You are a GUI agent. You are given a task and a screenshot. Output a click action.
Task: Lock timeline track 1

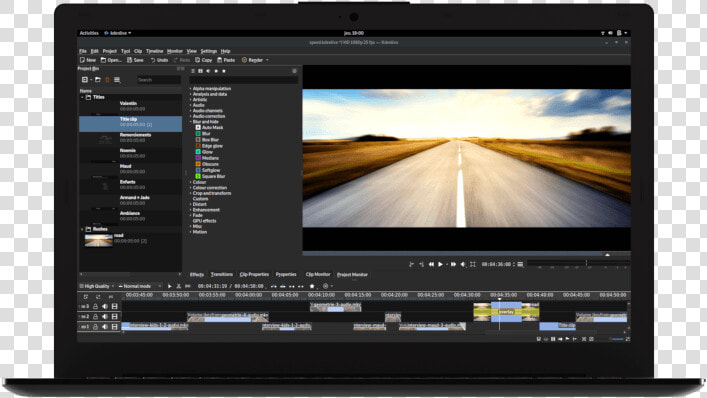pyautogui.click(x=95, y=327)
